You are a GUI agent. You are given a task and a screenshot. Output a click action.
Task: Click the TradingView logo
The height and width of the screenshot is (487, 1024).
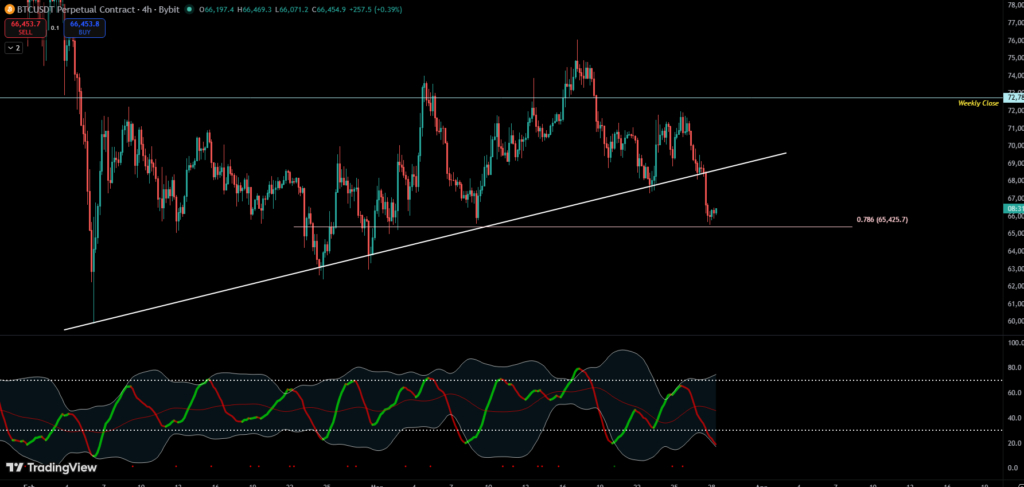(x=51, y=467)
